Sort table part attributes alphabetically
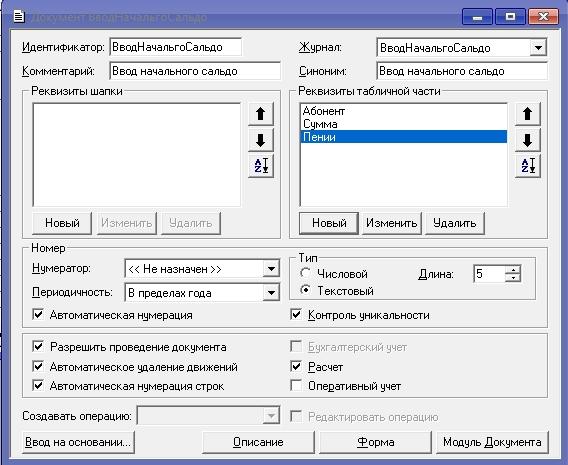Screen dimensions: 568x465 (527, 166)
